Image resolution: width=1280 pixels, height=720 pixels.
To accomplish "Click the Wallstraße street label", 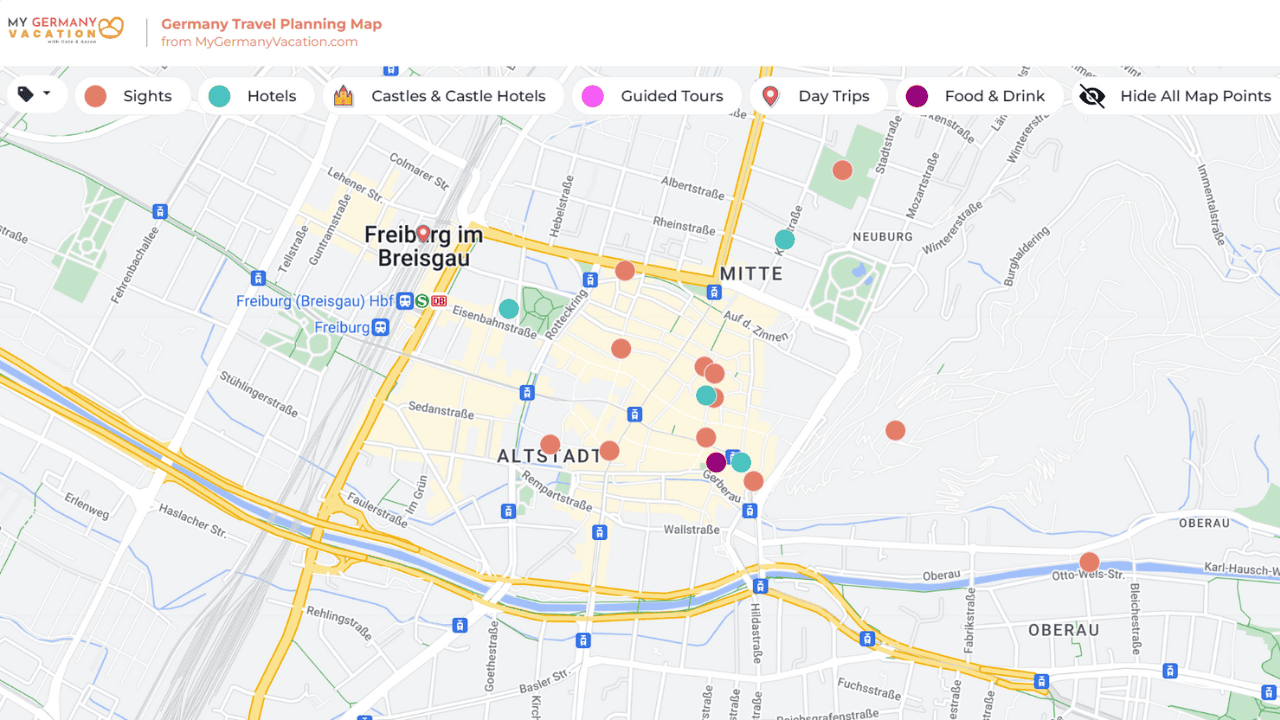I will click(693, 530).
